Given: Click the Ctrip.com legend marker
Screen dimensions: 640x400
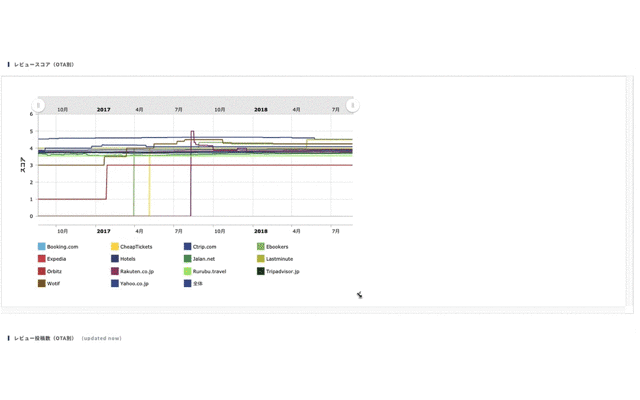Looking at the screenshot, I should pos(188,246).
